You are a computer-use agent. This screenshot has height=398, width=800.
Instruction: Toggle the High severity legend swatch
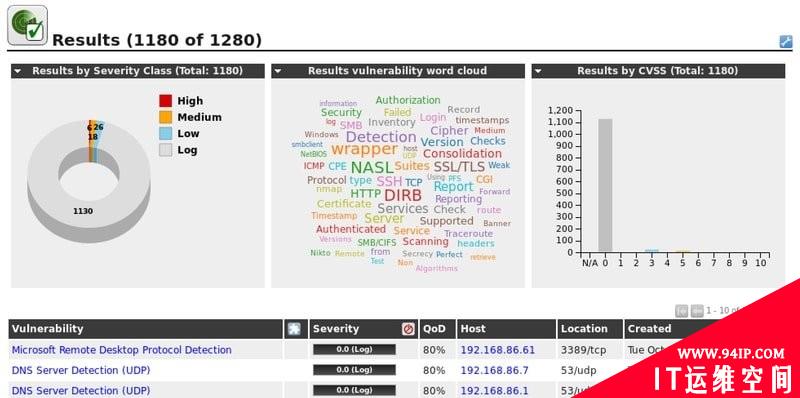click(165, 101)
